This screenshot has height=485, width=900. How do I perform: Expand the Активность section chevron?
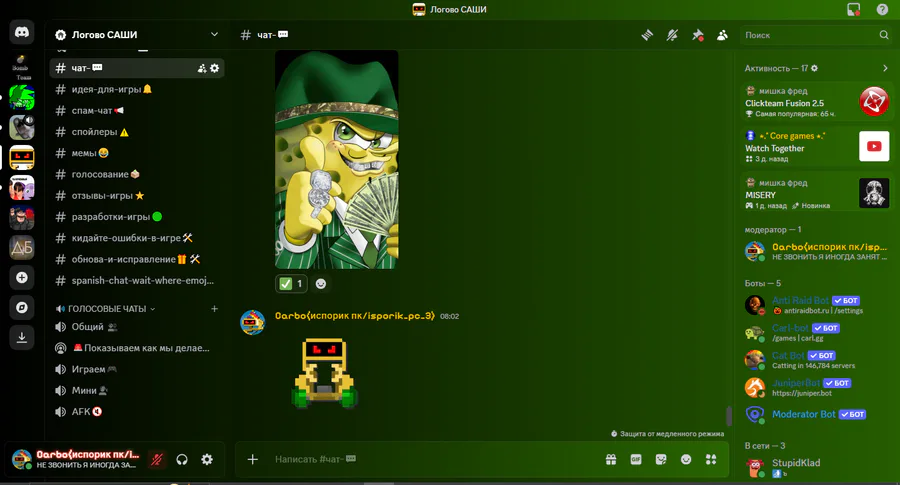[885, 68]
